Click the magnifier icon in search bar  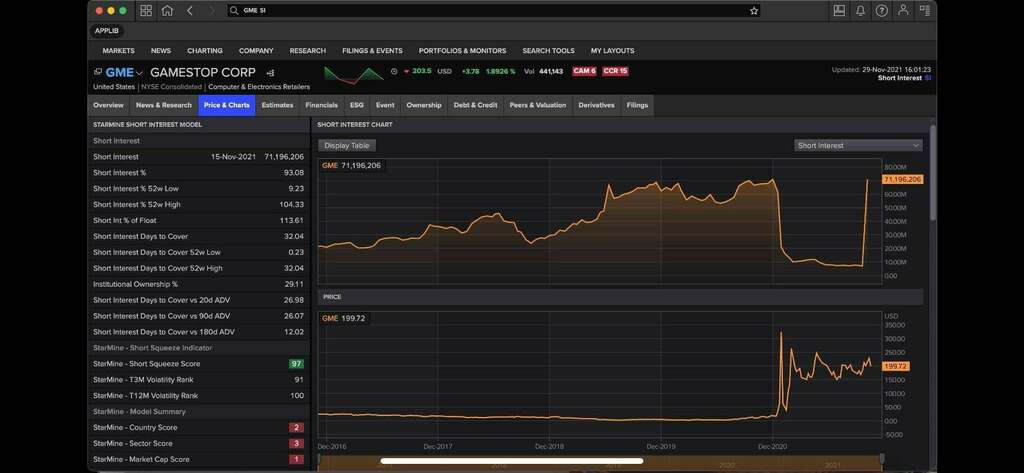tap(234, 10)
